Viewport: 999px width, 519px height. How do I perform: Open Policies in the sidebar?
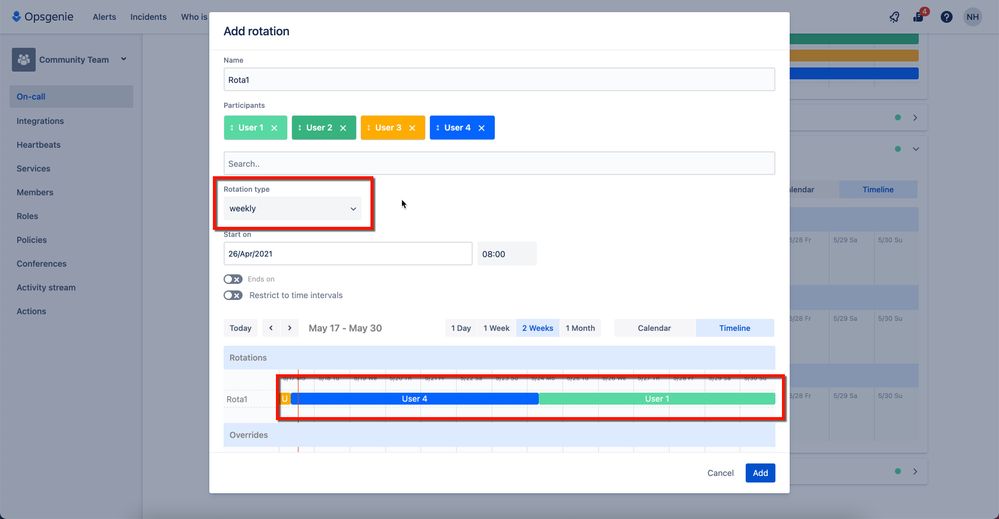[32, 240]
